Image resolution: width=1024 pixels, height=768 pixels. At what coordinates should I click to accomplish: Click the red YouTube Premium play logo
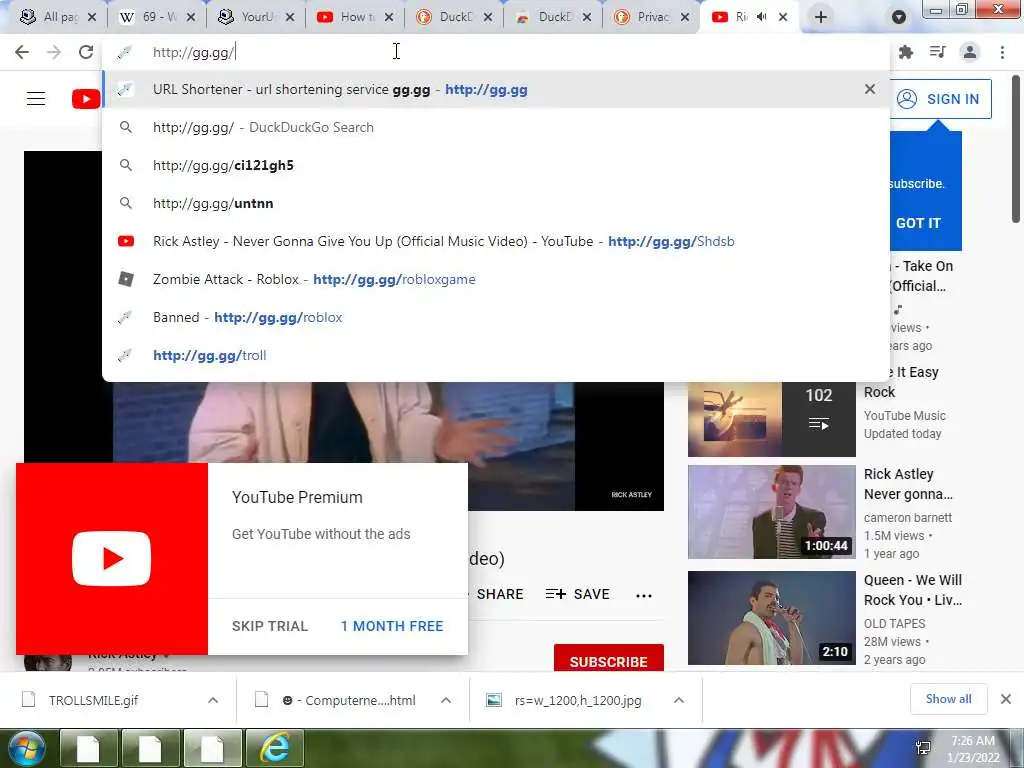pos(112,558)
